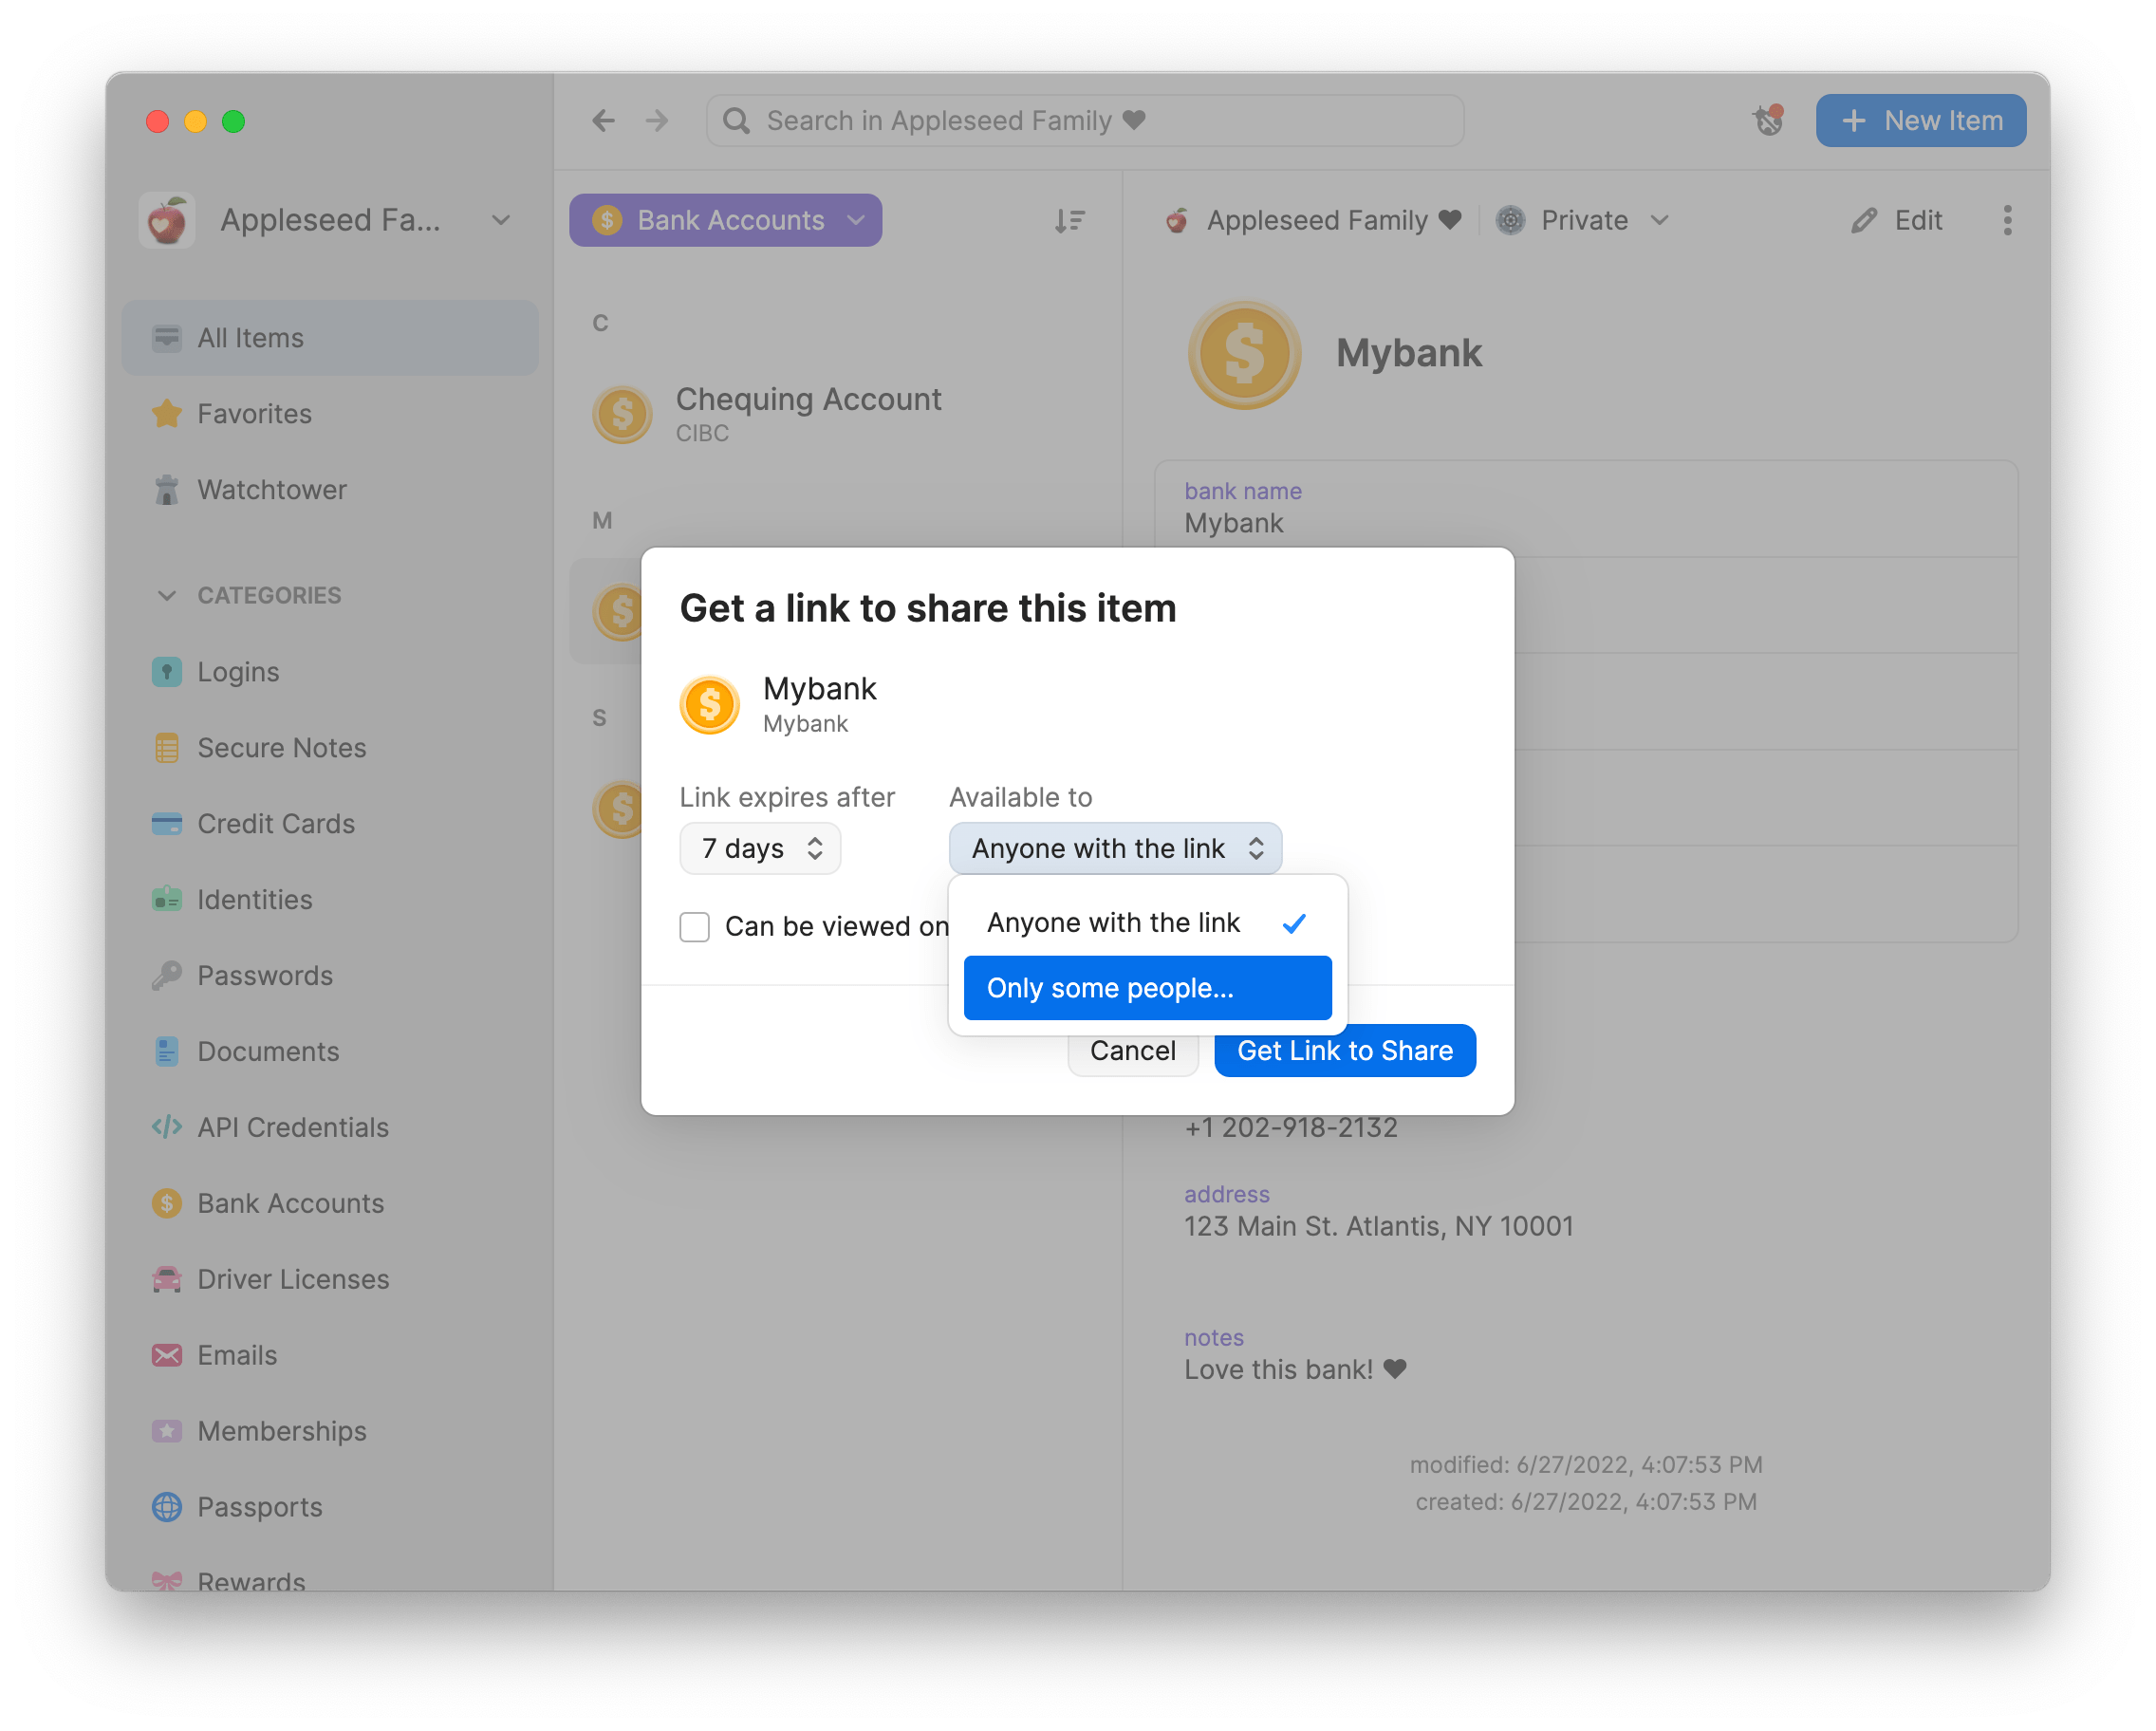The height and width of the screenshot is (1731, 2156).
Task: Select the Driver Licenses category
Action: [x=329, y=1280]
